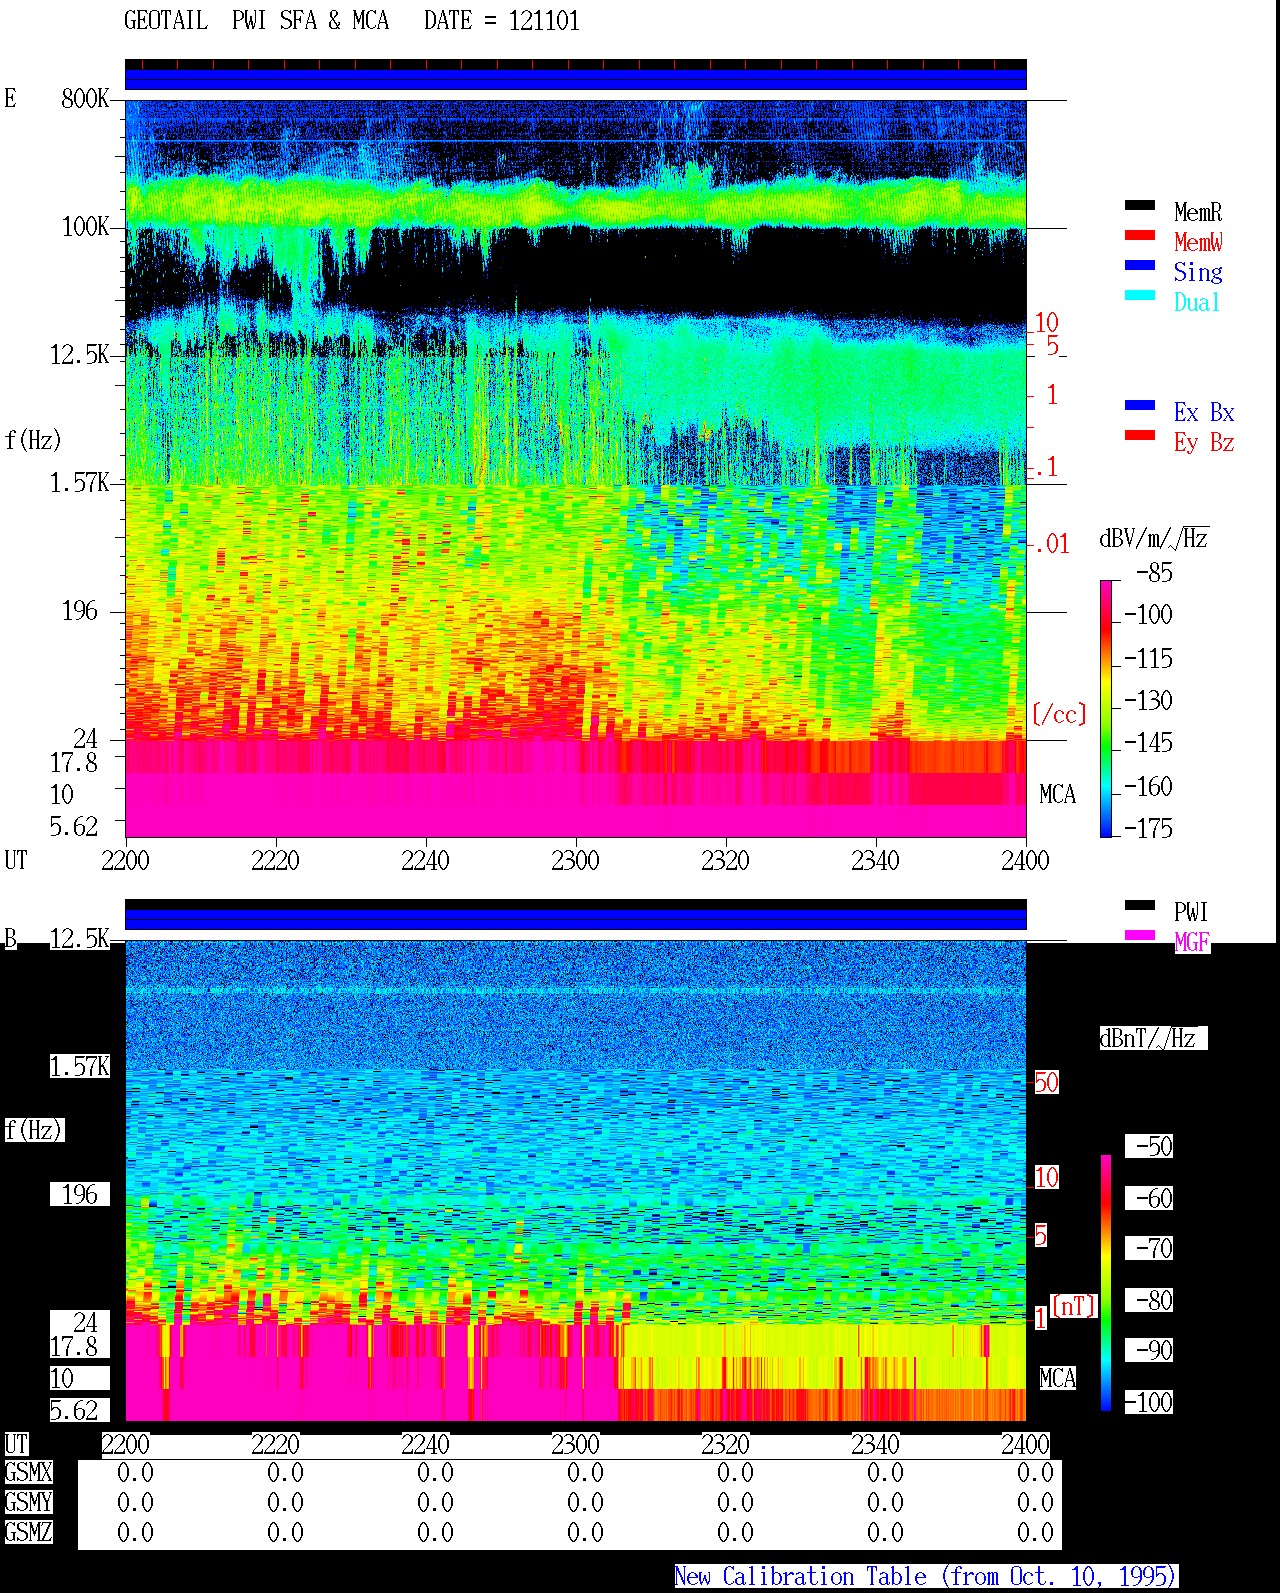The image size is (1280, 1593).
Task: Select the Ey Bz legend label
Action: tap(1204, 442)
